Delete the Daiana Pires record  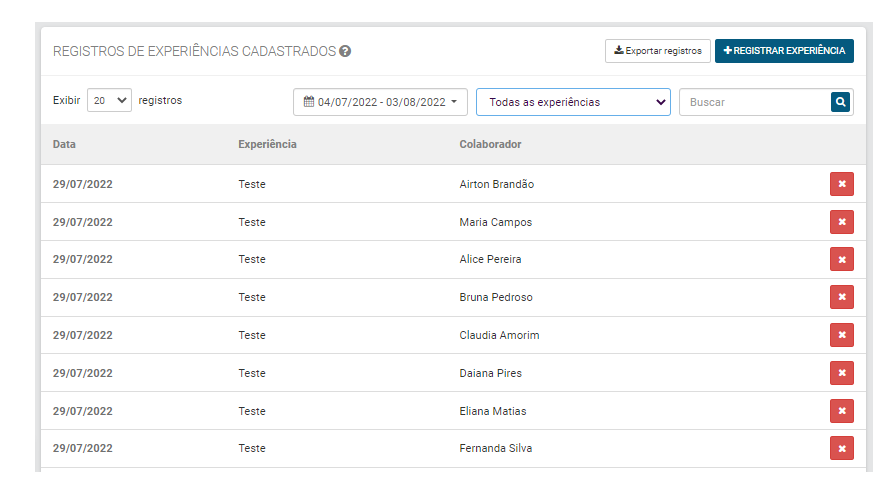[841, 373]
